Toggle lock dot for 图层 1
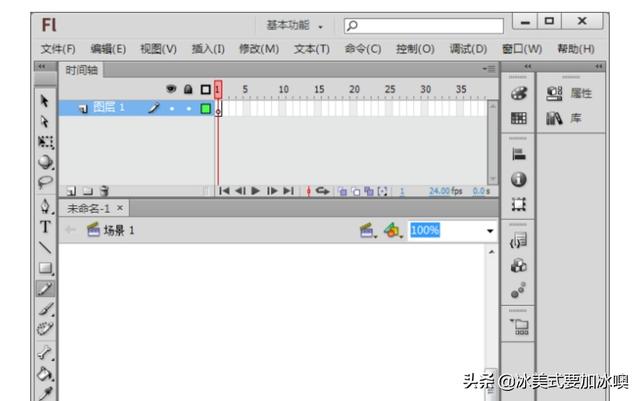Image resolution: width=640 pixels, height=401 pixels. [x=187, y=109]
